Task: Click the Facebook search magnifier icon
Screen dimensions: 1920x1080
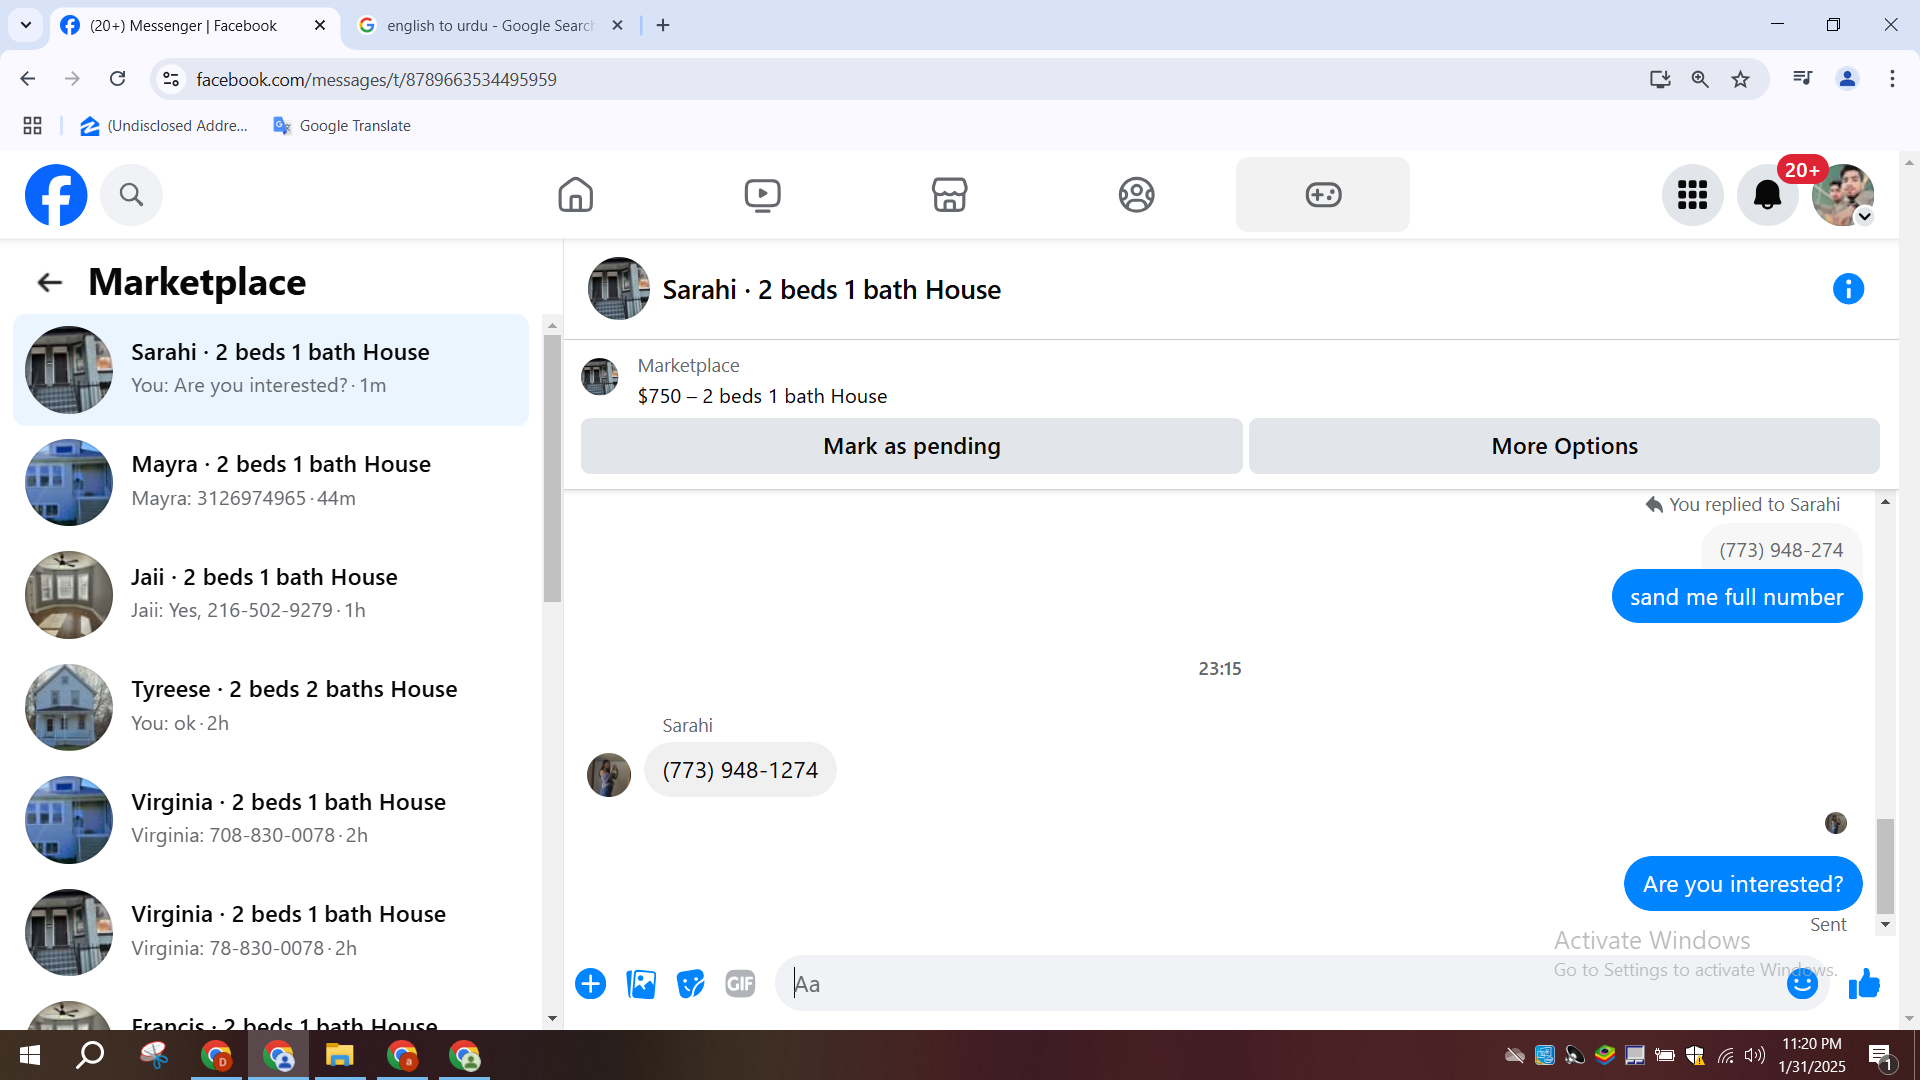Action: click(x=131, y=195)
